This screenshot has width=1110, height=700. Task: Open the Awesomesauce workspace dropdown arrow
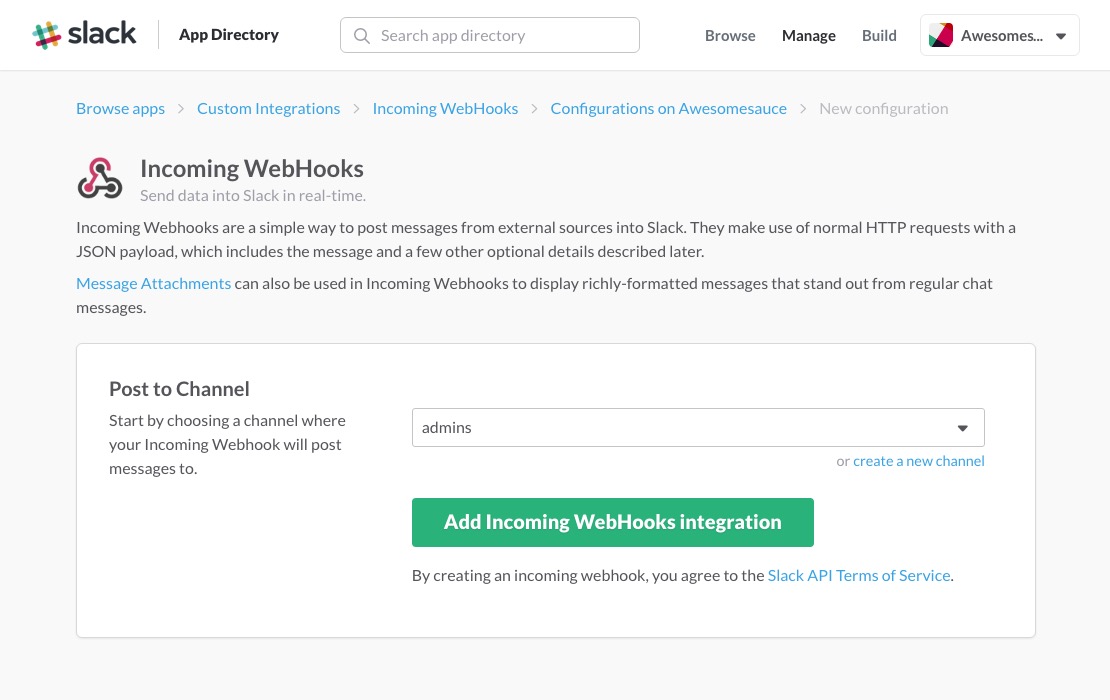(x=1060, y=36)
